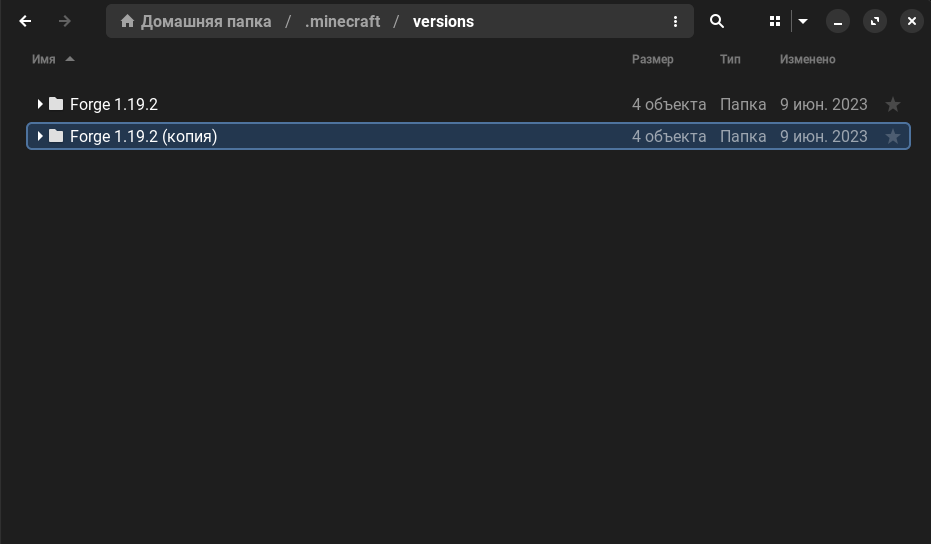The width and height of the screenshot is (931, 544).
Task: Click folder icon of Forge 1.19.2
Action: [x=56, y=104]
